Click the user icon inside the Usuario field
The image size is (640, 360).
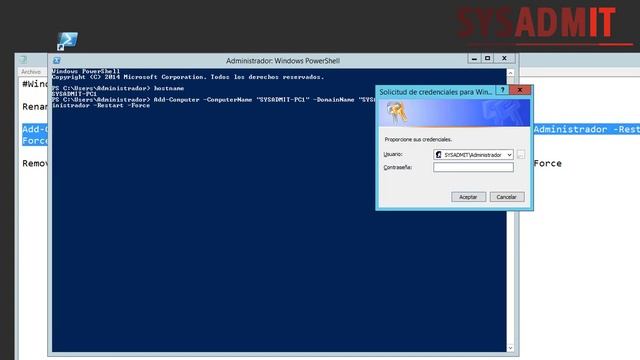click(439, 155)
